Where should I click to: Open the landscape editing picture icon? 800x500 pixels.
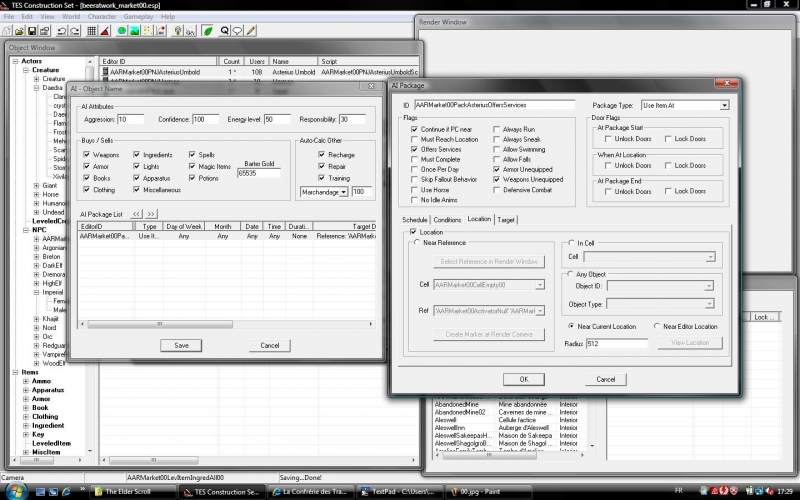[x=135, y=31]
